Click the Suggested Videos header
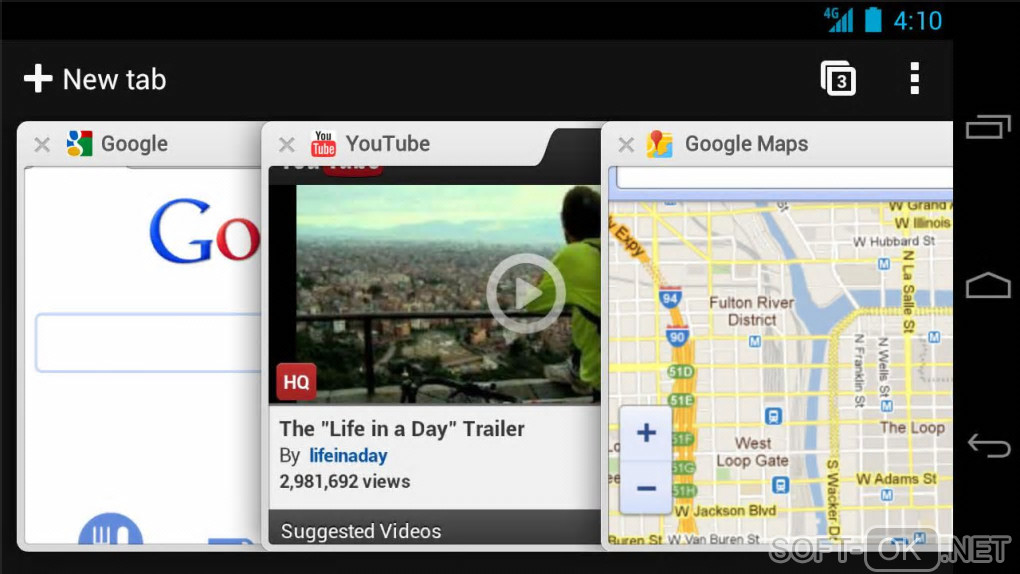Screen dimensions: 1020x574 click(x=361, y=531)
